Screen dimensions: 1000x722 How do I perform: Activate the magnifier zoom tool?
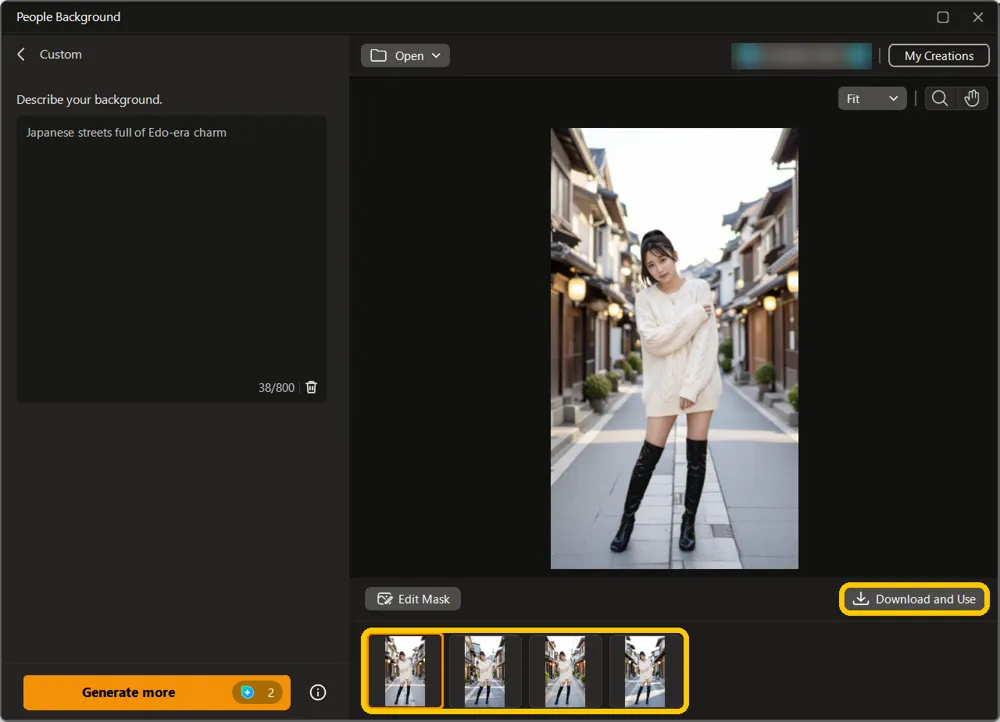coord(939,99)
